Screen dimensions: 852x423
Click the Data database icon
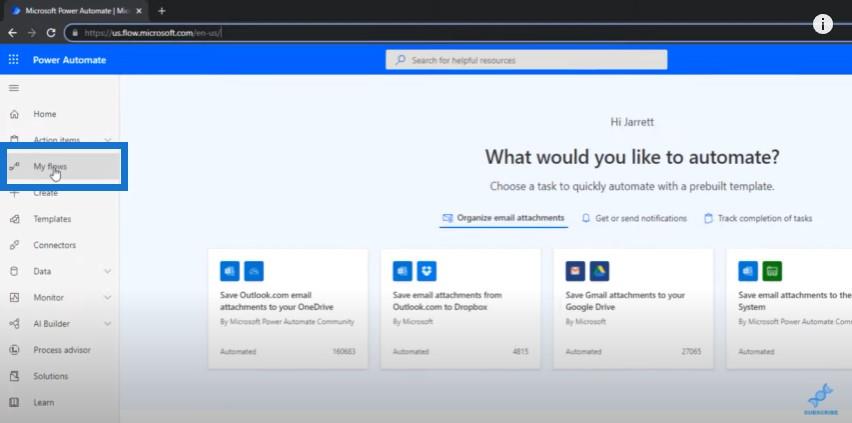pos(15,271)
